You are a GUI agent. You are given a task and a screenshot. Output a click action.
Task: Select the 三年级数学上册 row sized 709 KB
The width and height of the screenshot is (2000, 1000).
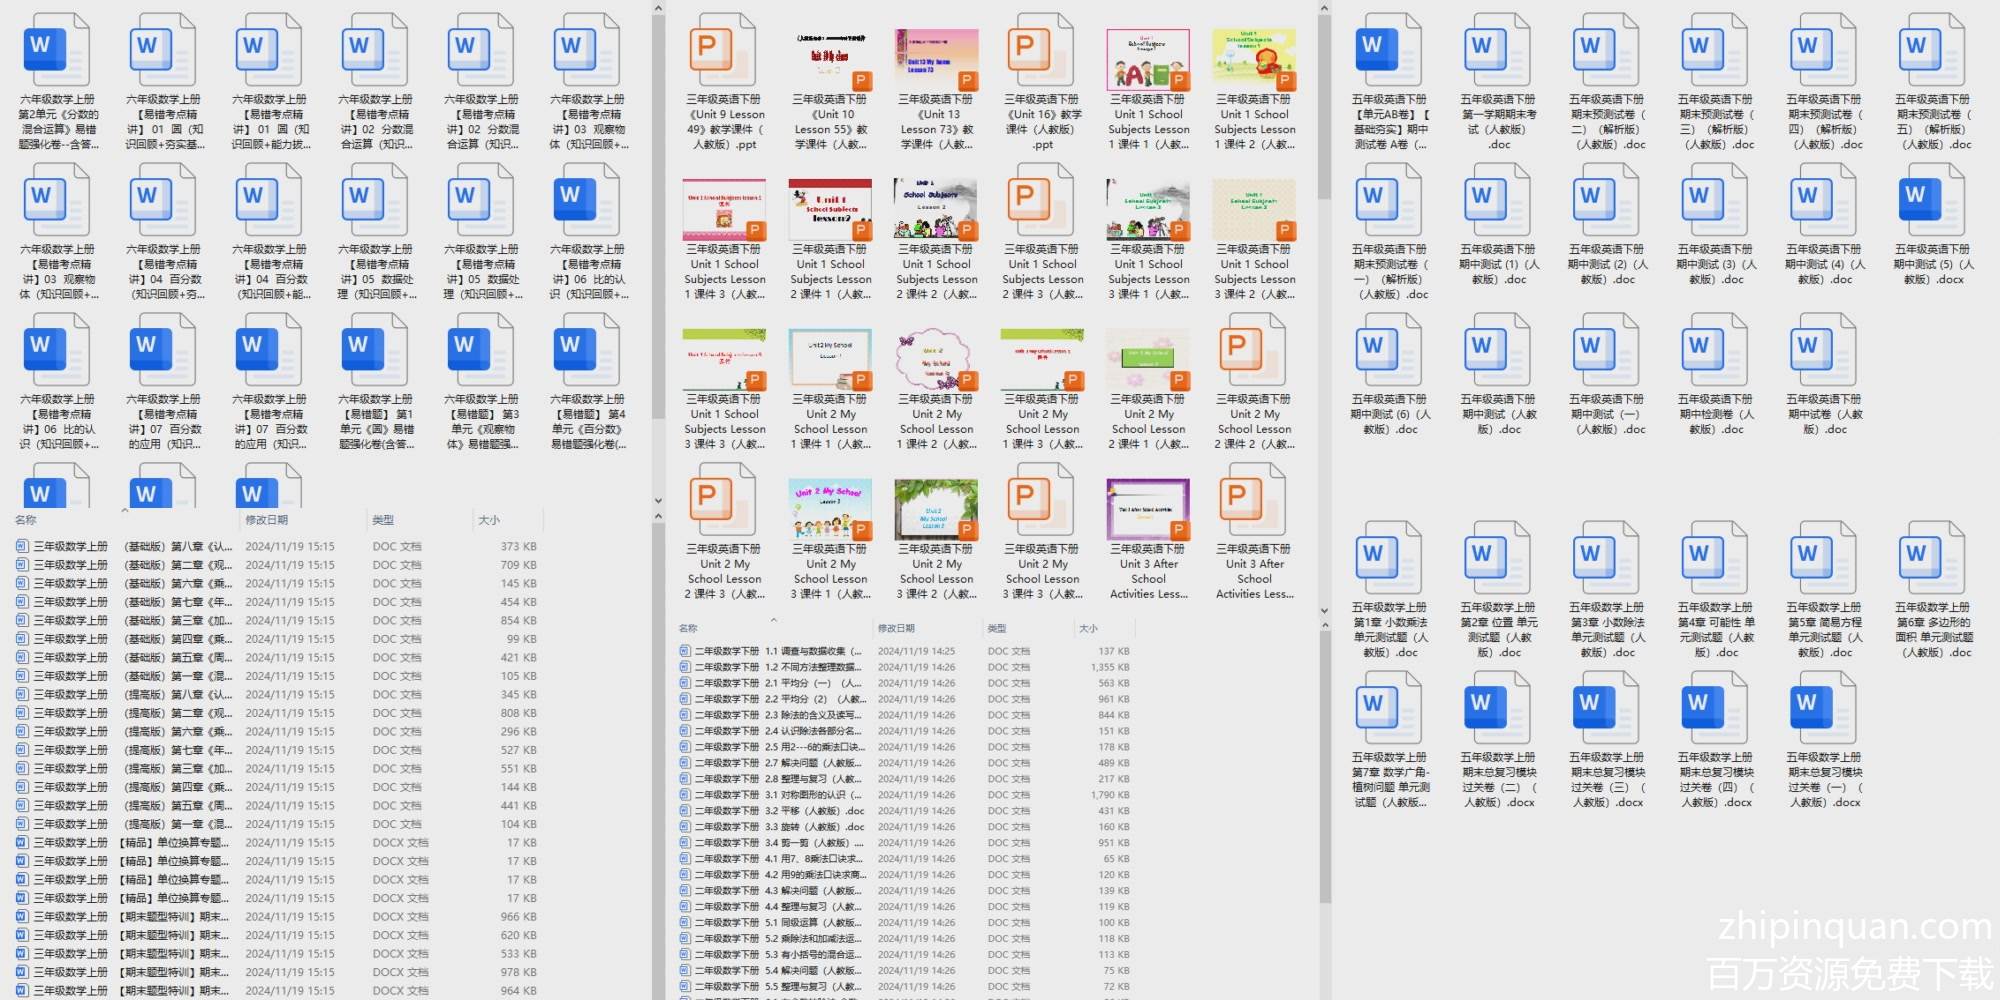pos(277,565)
